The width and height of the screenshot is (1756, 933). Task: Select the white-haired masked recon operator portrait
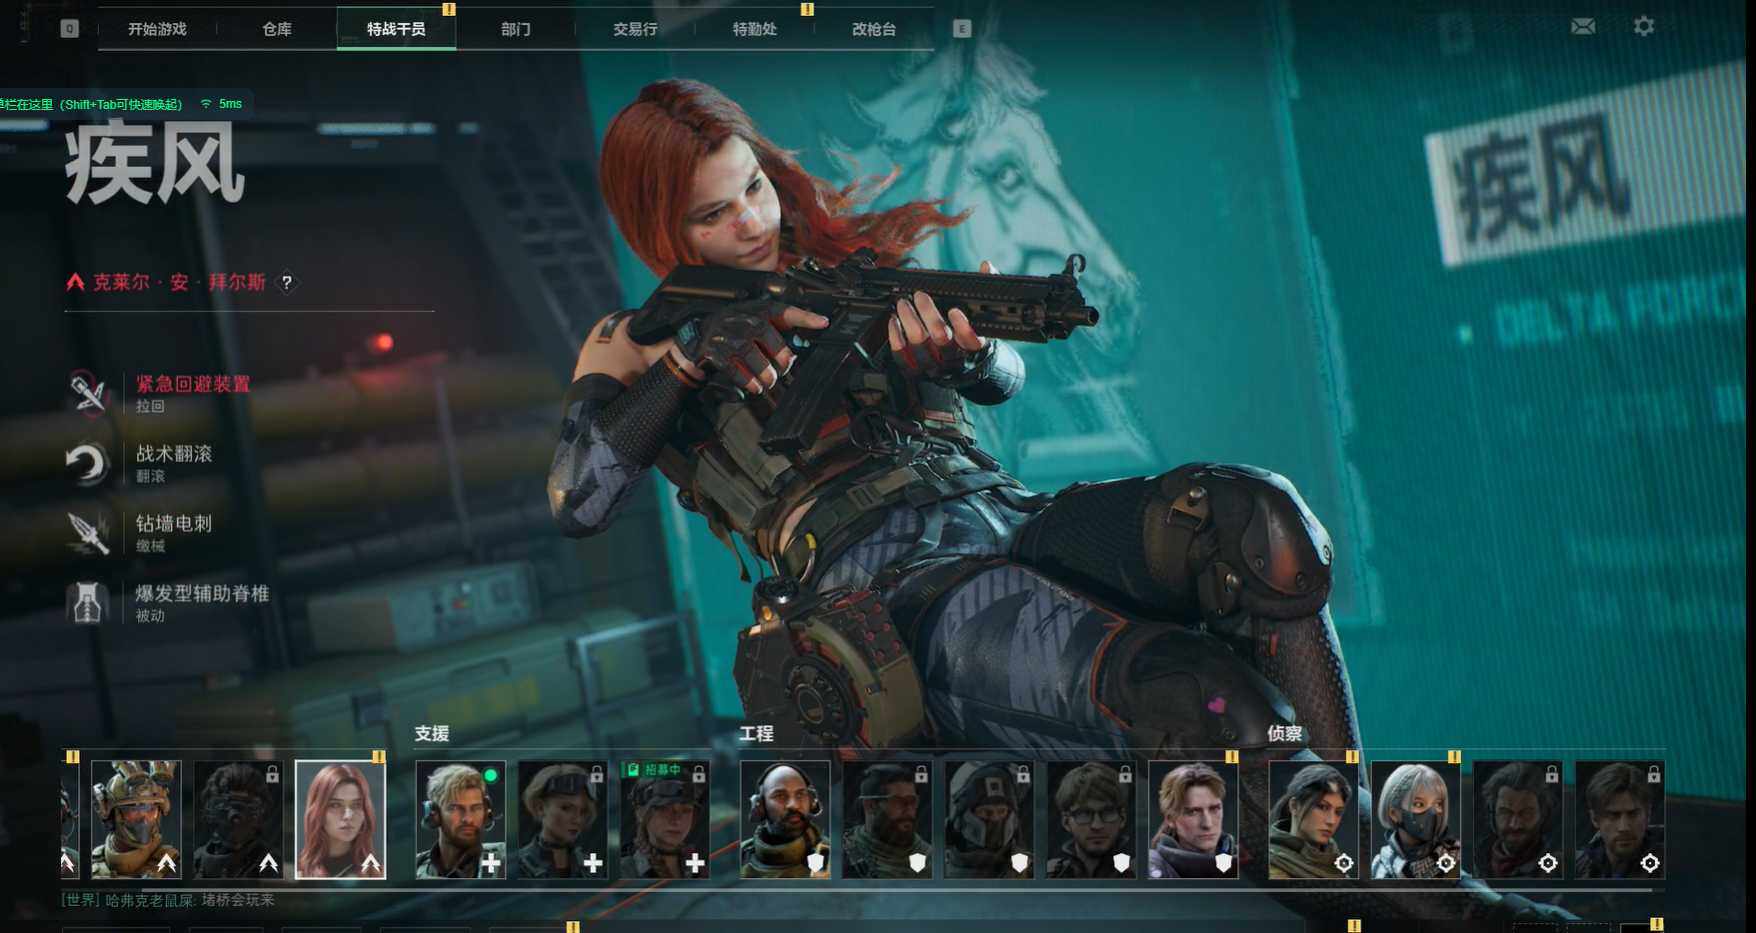[1415, 819]
